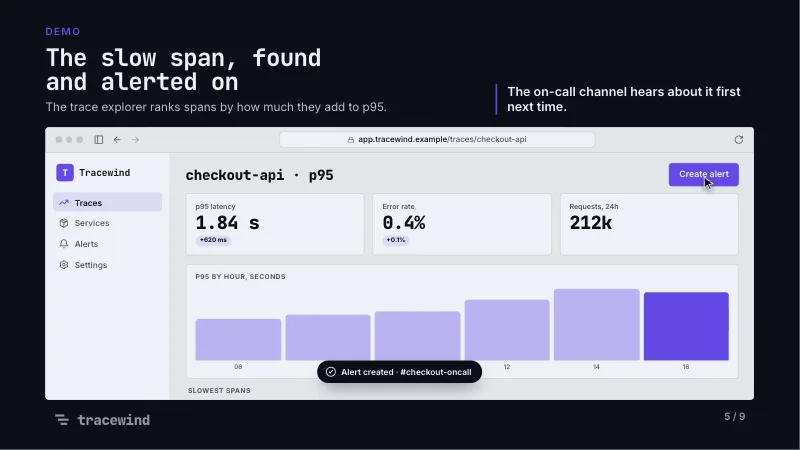Click the SLOWEST SPANS heading
This screenshot has width=800, height=450.
[219, 390]
